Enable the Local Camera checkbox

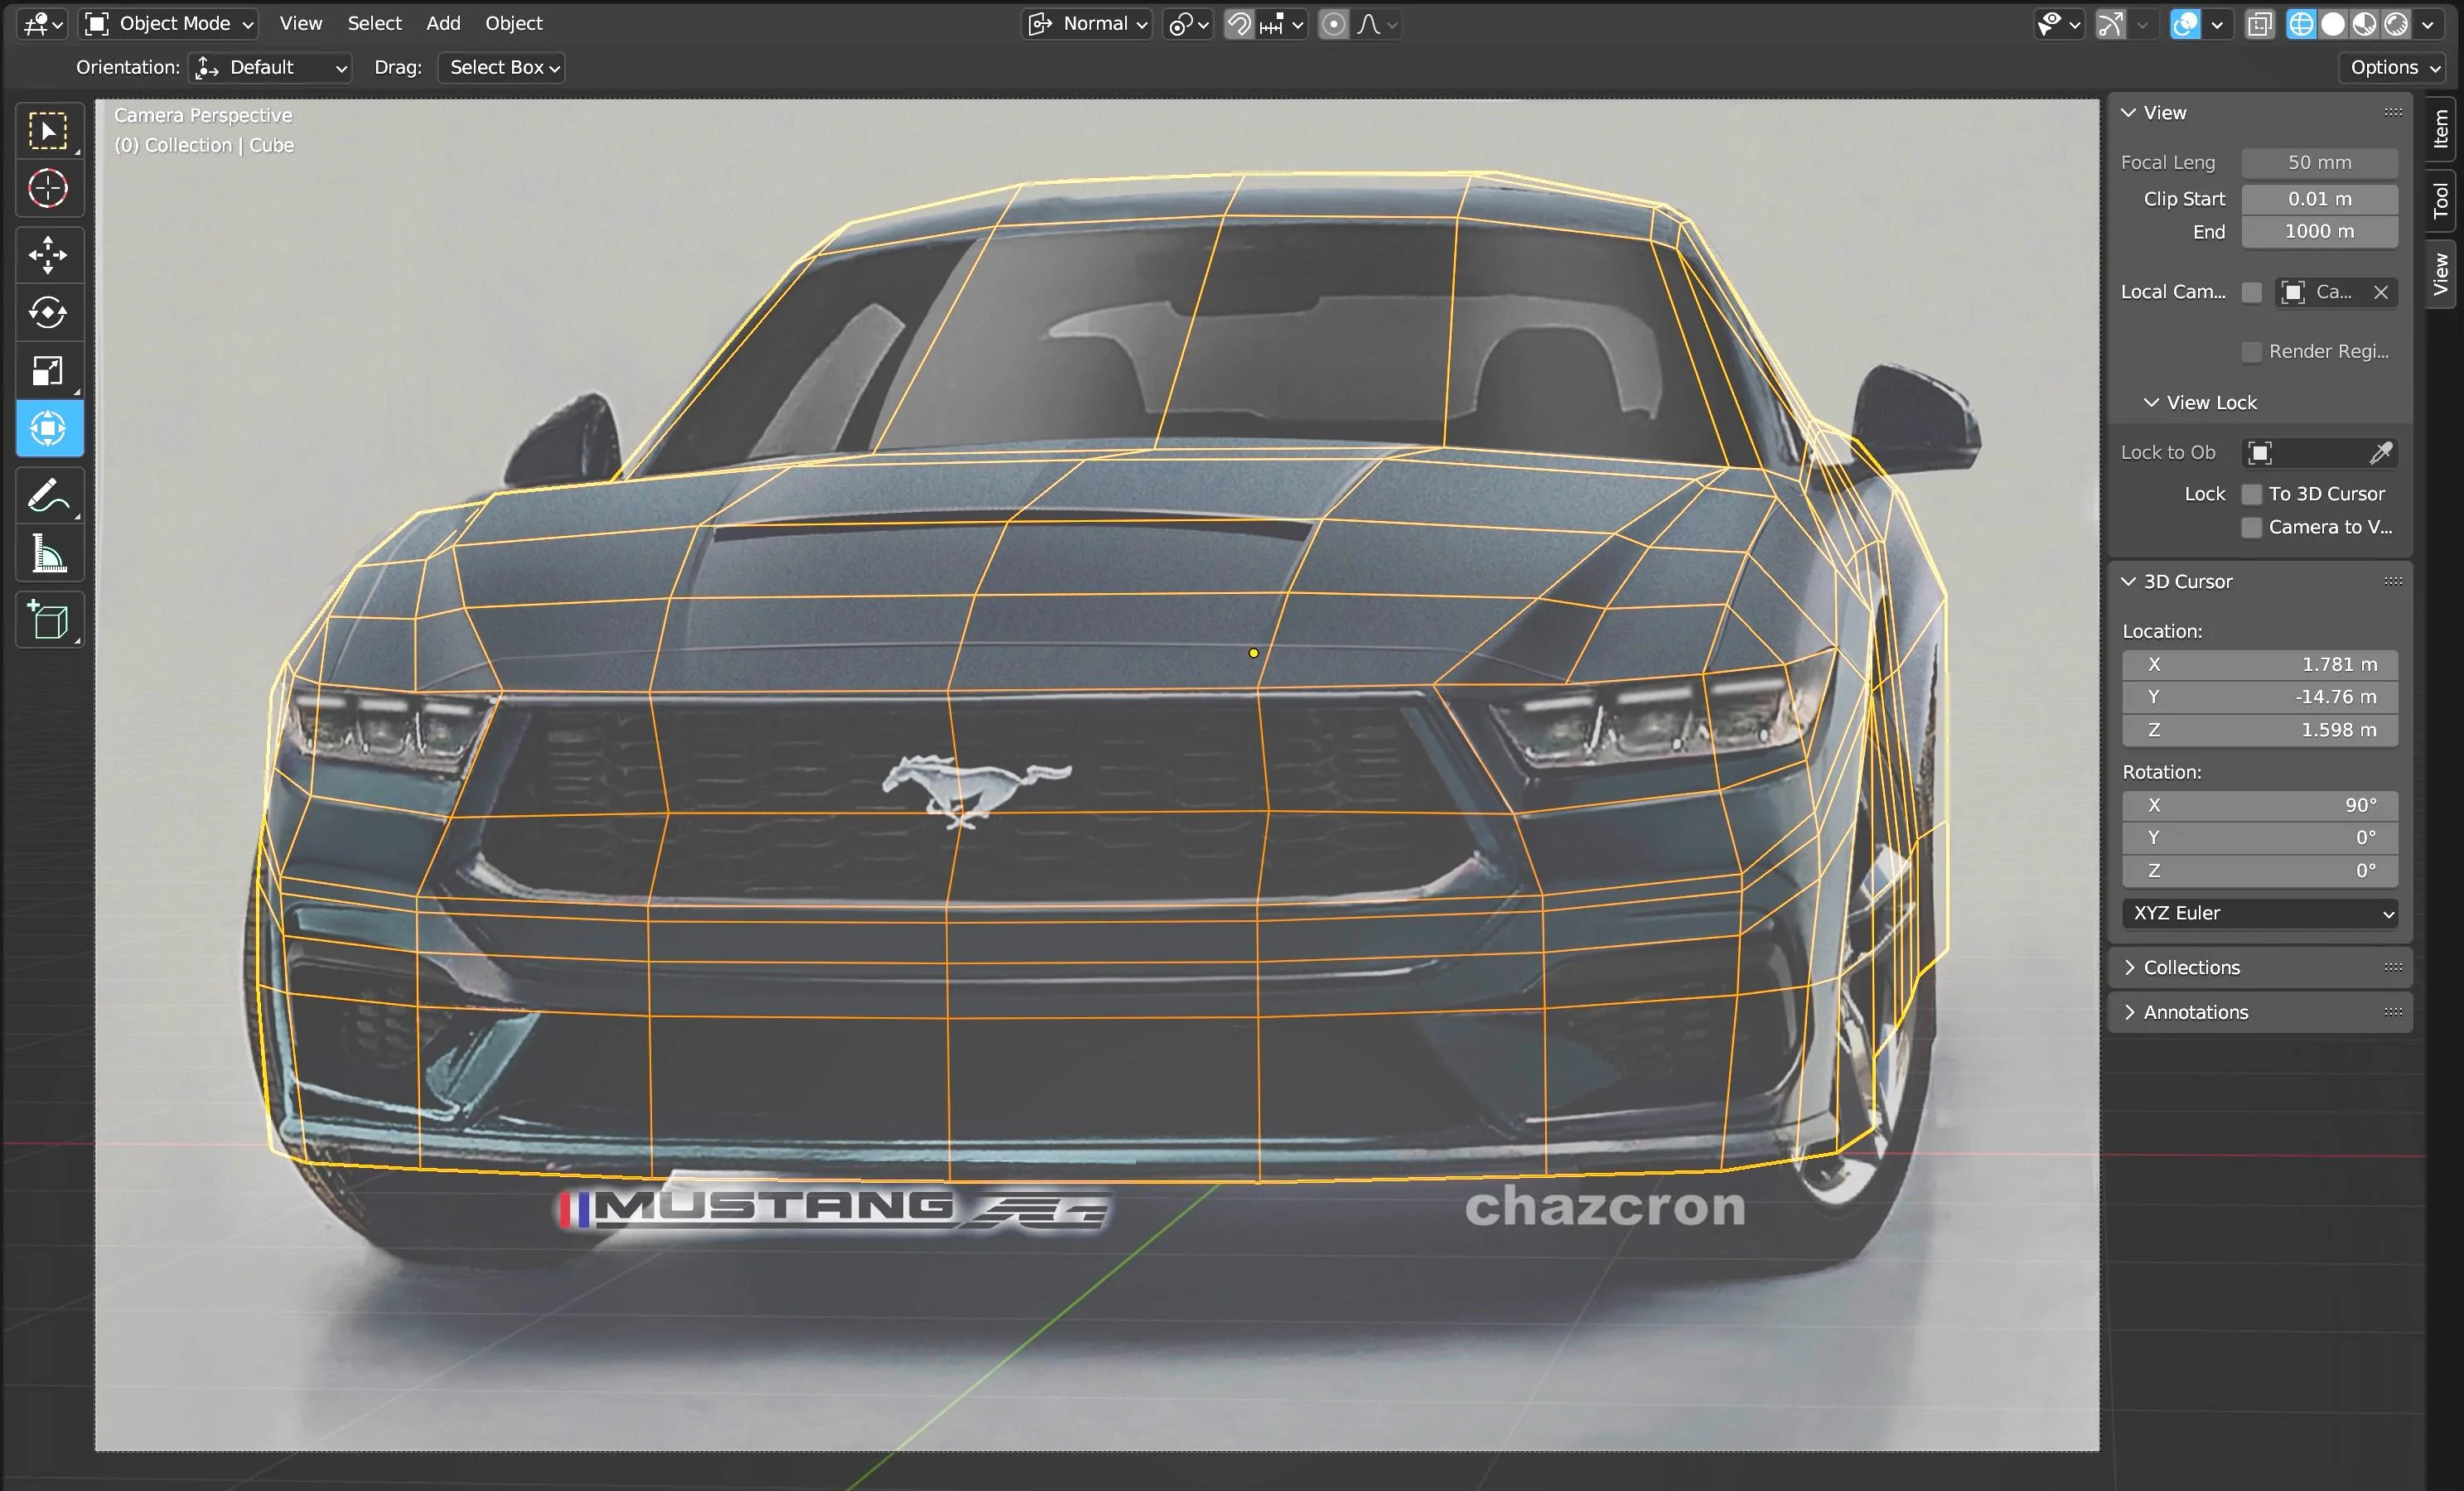[x=2252, y=292]
